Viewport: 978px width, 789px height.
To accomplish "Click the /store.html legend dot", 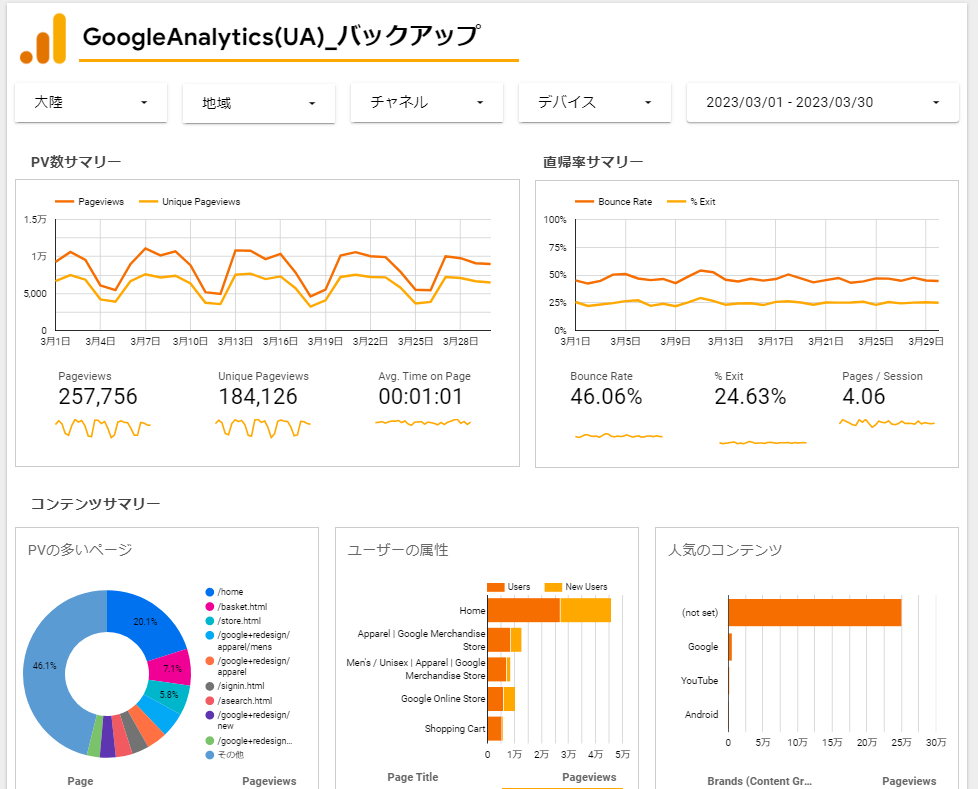I will coord(210,621).
